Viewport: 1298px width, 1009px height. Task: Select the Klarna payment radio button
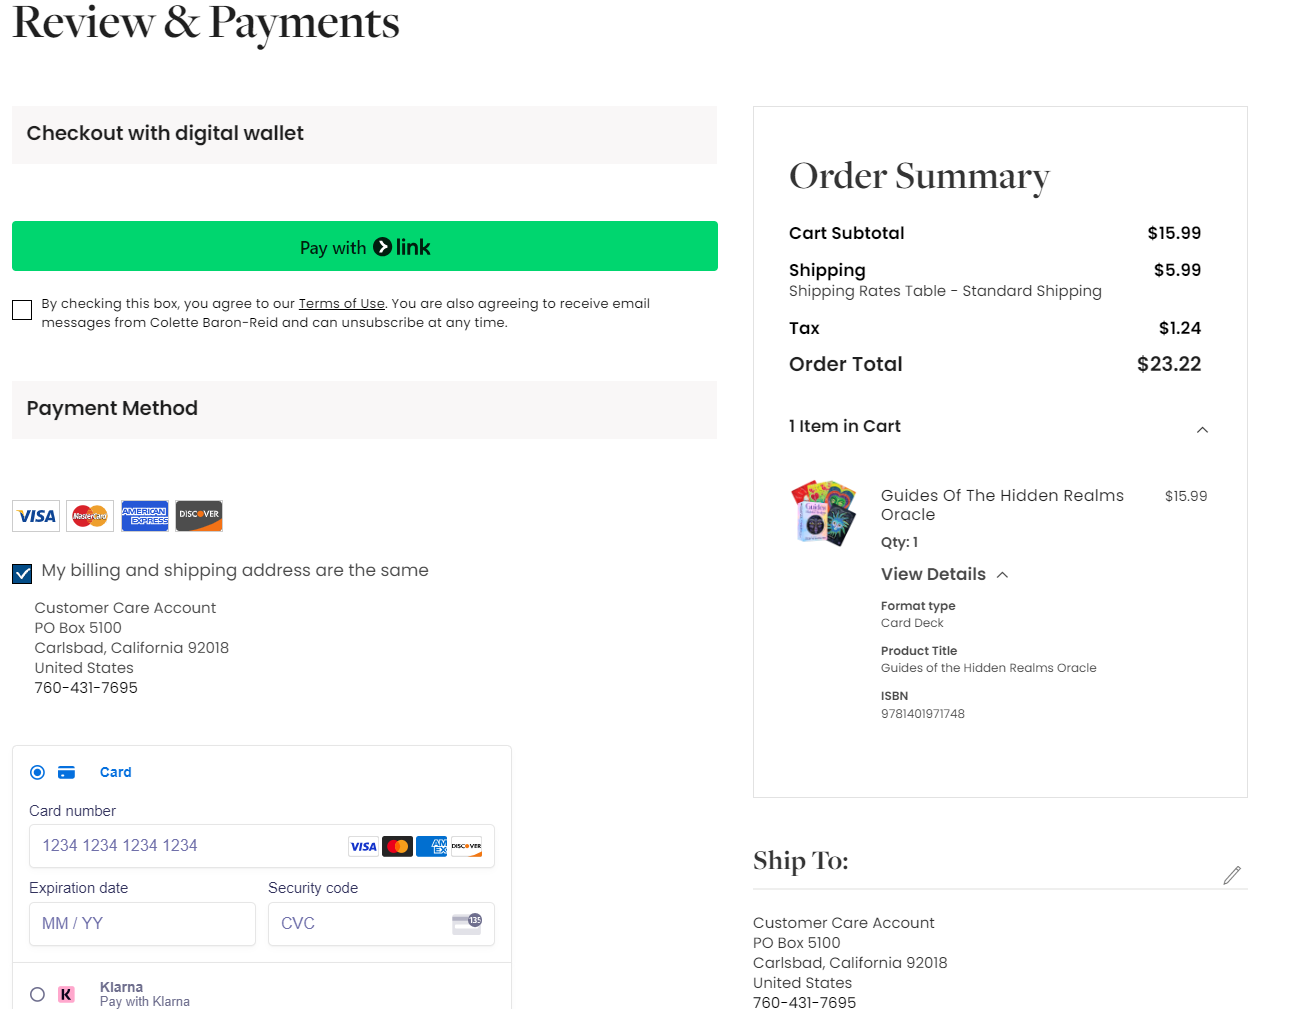pos(37,994)
